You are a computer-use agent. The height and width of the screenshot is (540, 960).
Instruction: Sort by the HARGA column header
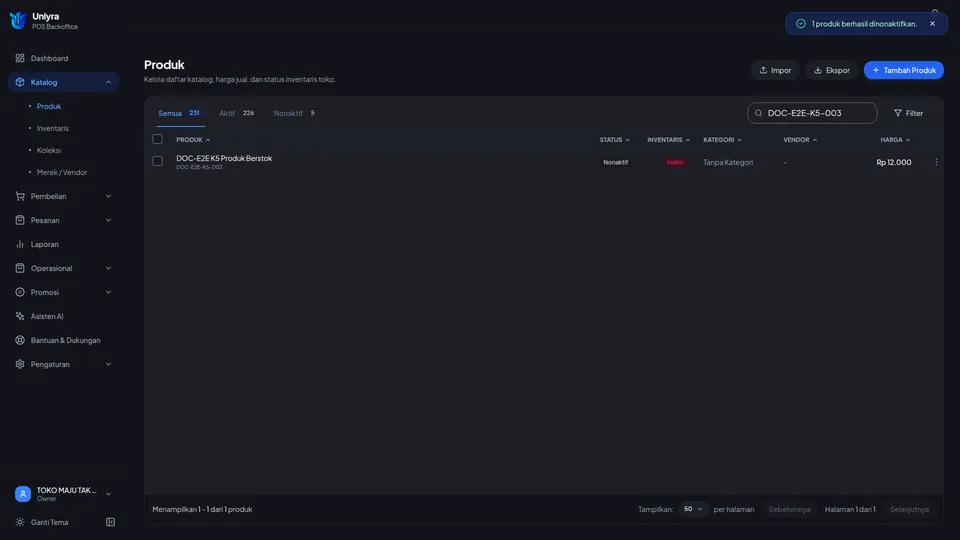point(895,140)
